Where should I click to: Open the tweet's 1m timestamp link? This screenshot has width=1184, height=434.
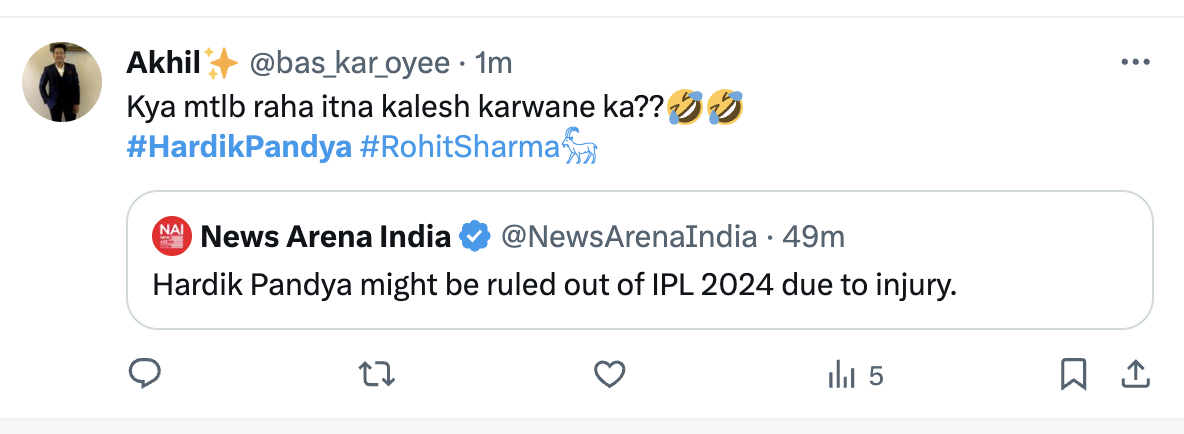[494, 63]
